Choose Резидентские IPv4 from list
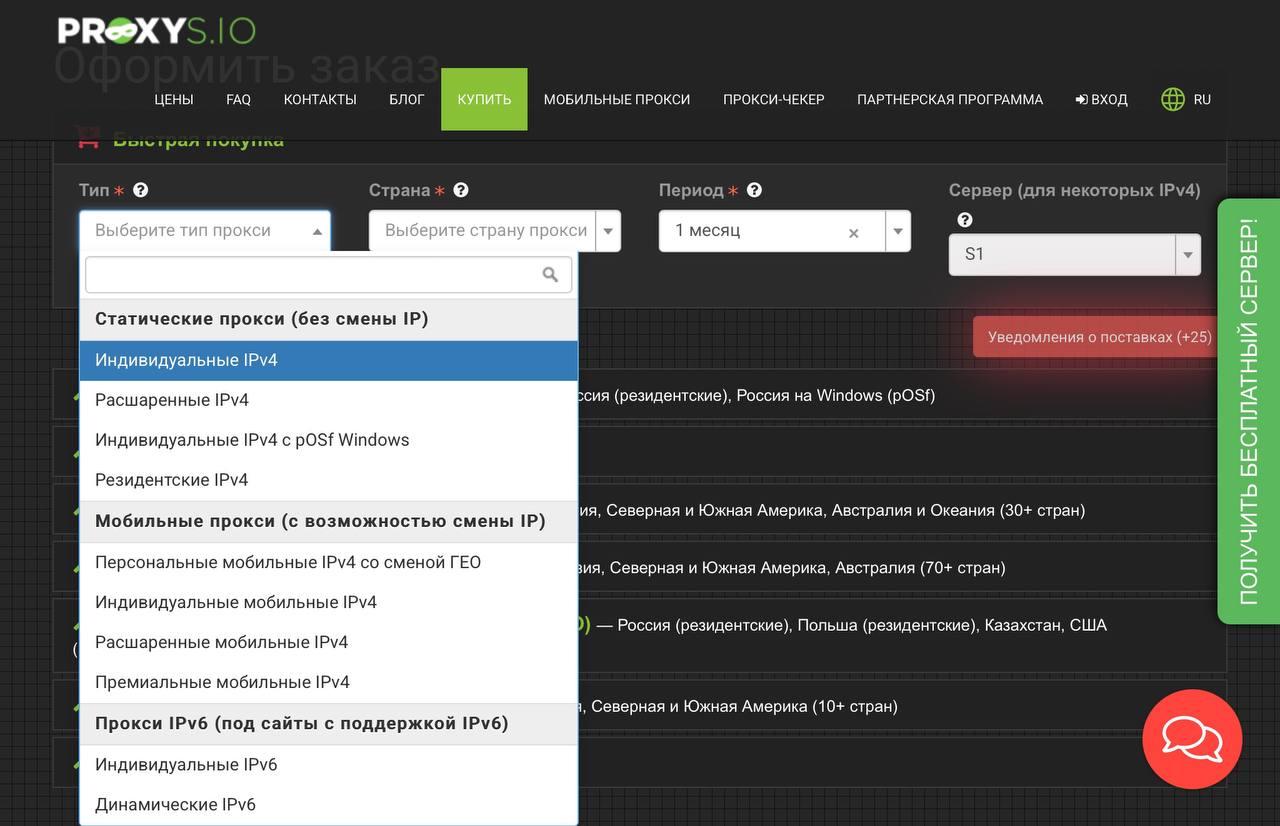 (171, 480)
